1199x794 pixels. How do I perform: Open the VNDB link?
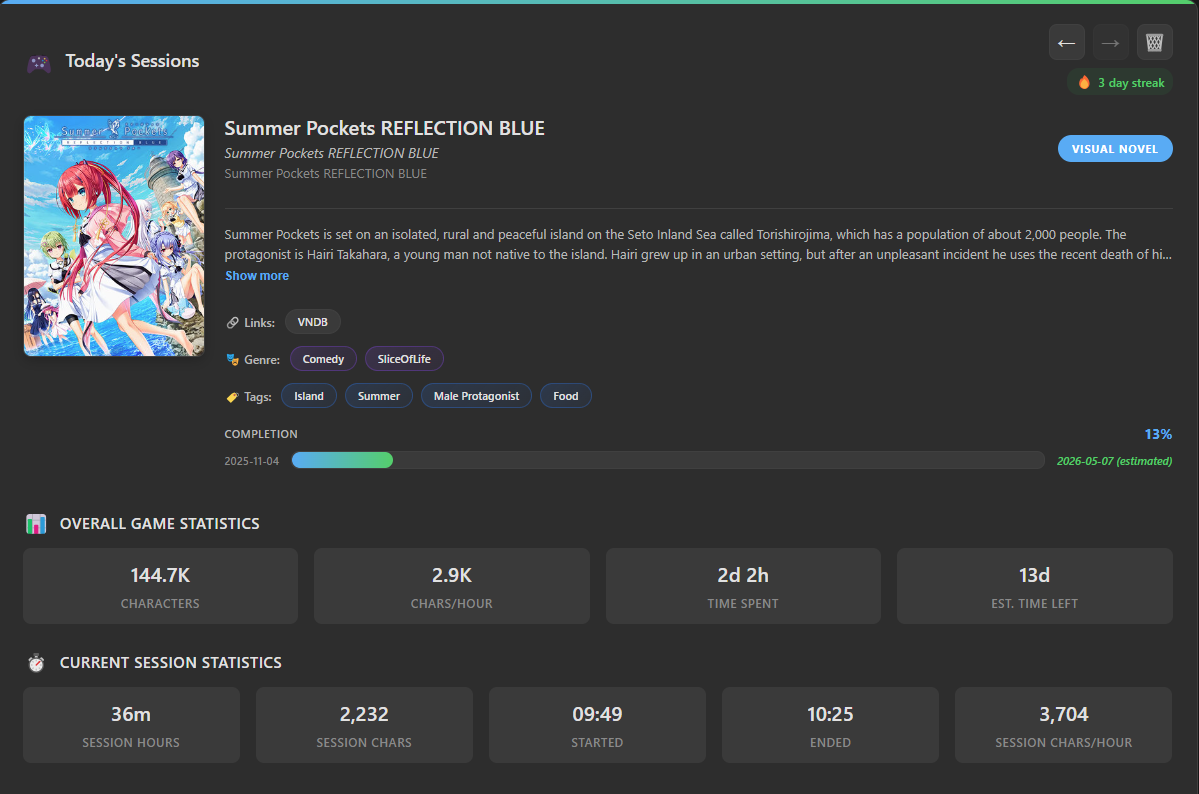pos(313,322)
